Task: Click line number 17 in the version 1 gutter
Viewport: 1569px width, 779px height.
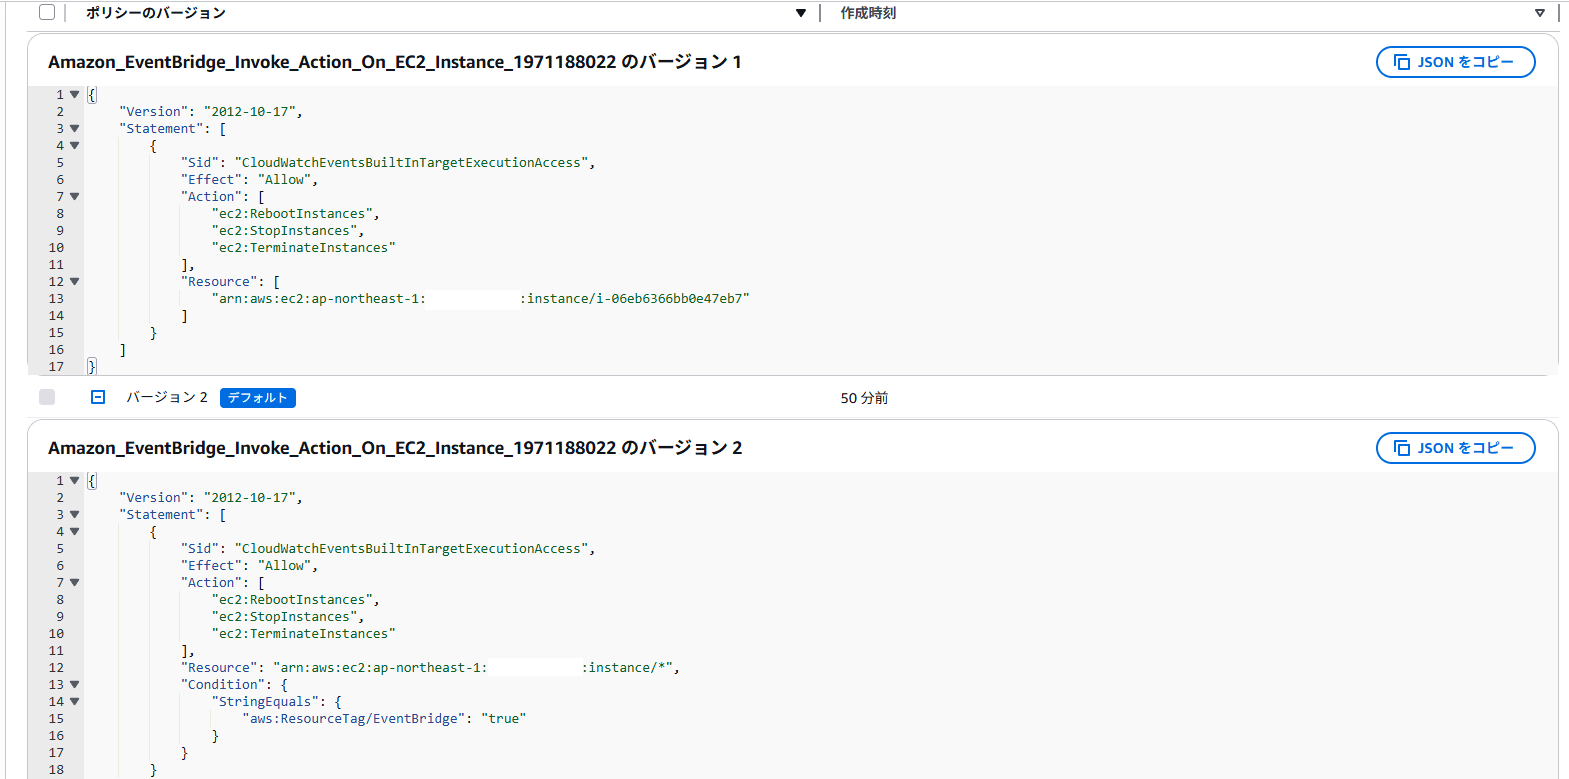Action: pyautogui.click(x=56, y=367)
